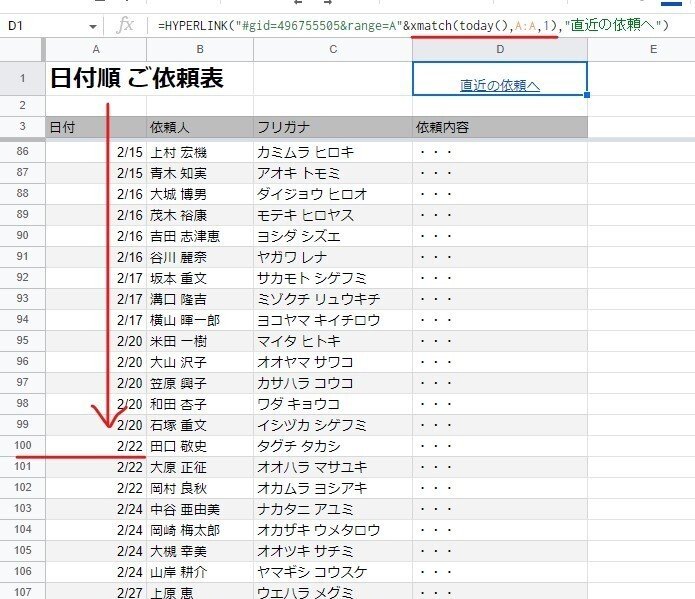
Task: Select cell with name 上村 宏機
Action: click(x=200, y=153)
